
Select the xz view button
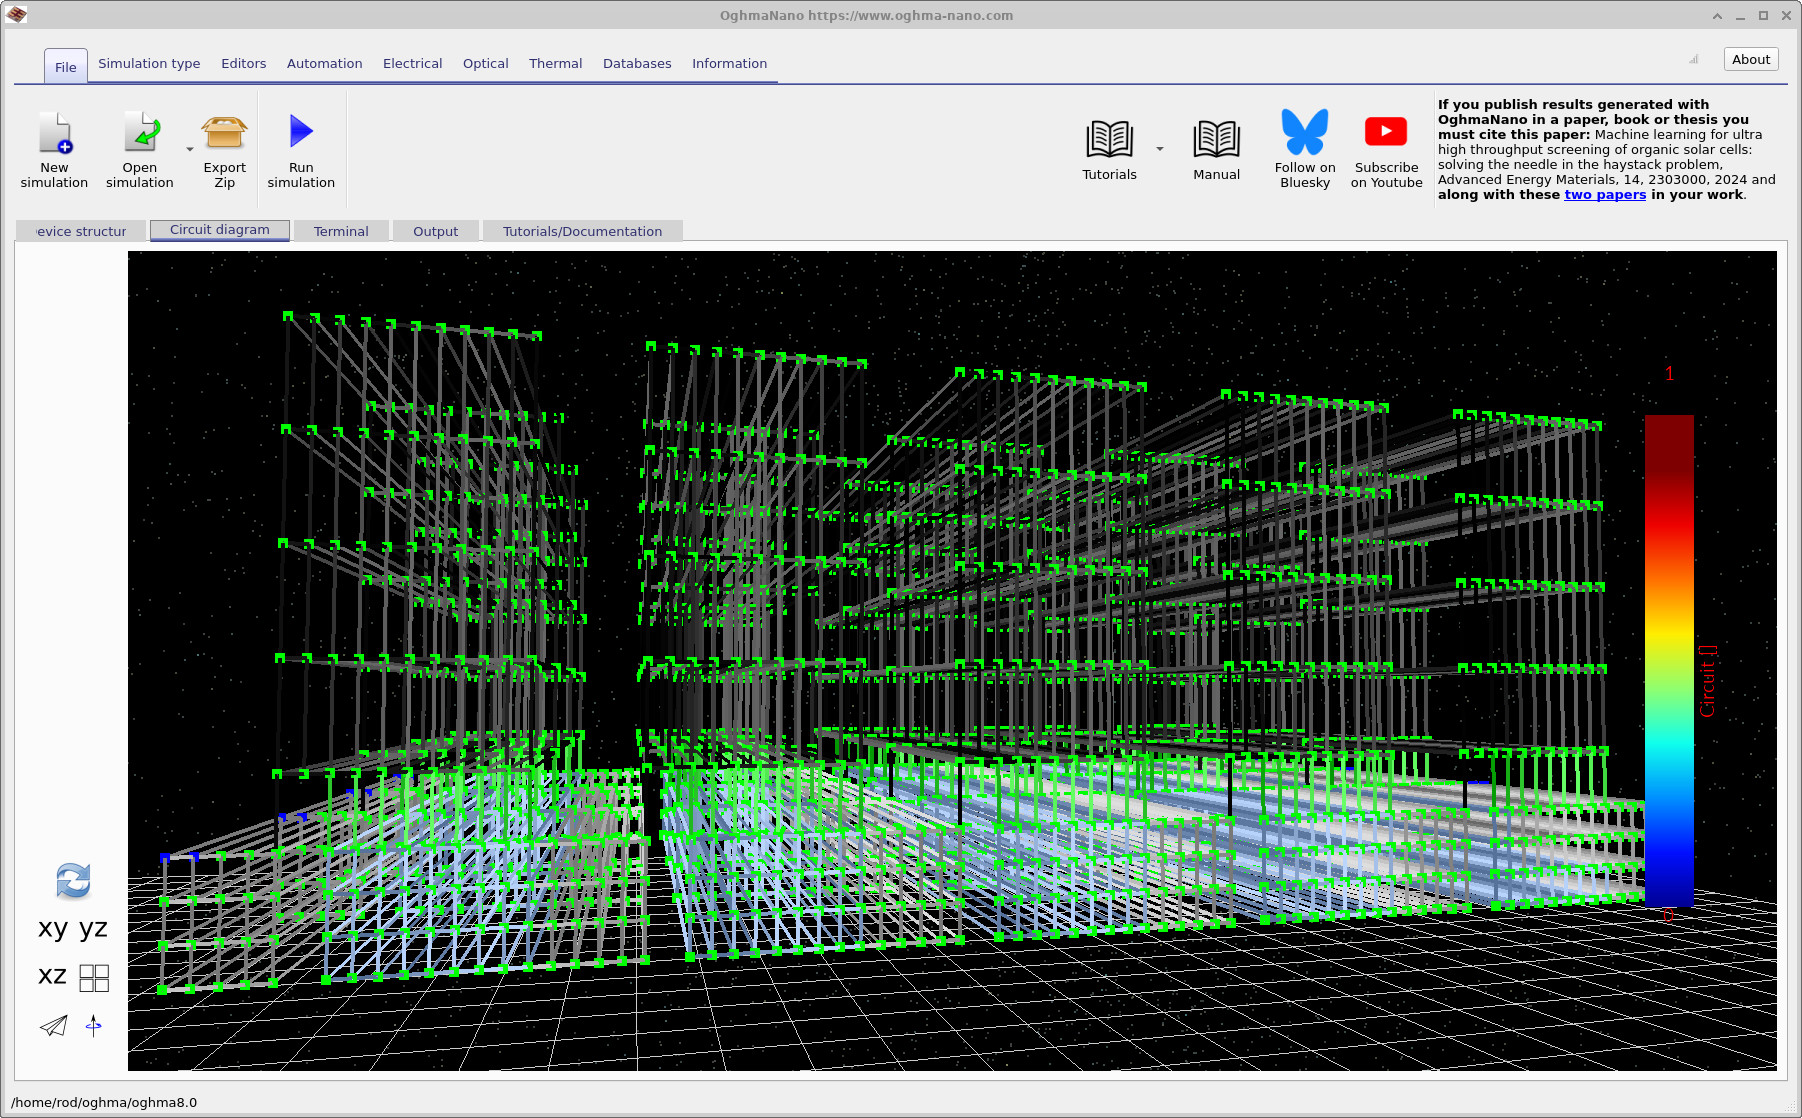(x=51, y=975)
